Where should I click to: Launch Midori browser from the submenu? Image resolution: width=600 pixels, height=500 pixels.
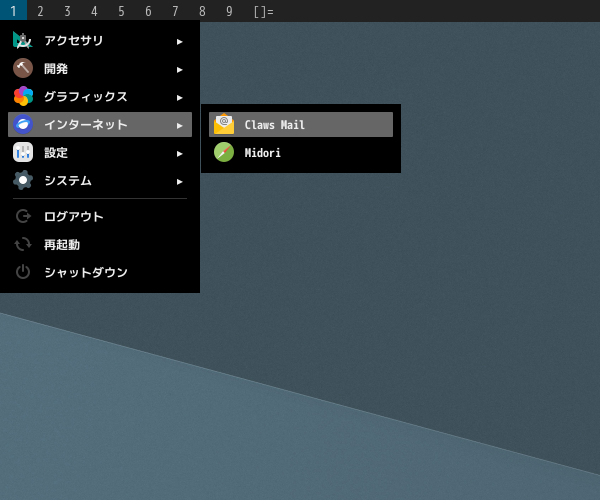[301, 152]
